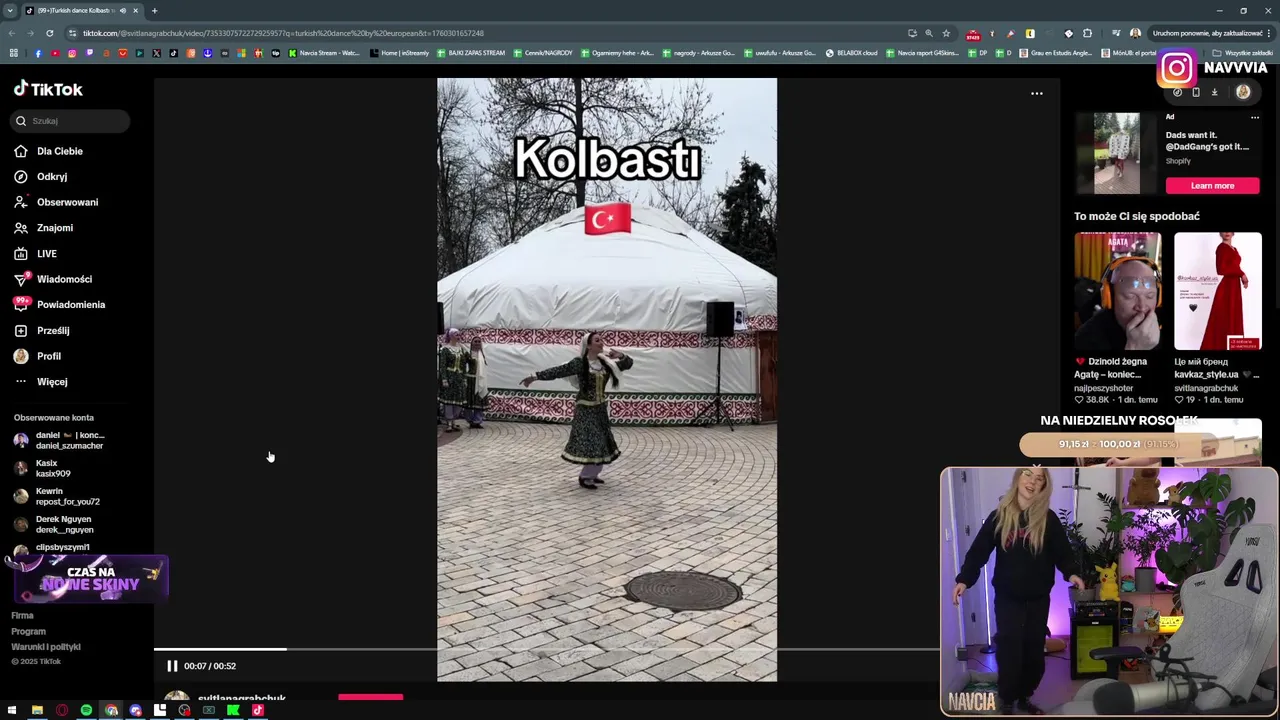Viewport: 1280px width, 720px height.
Task: Click the zoom magnifier in address bar
Action: pos(929,33)
